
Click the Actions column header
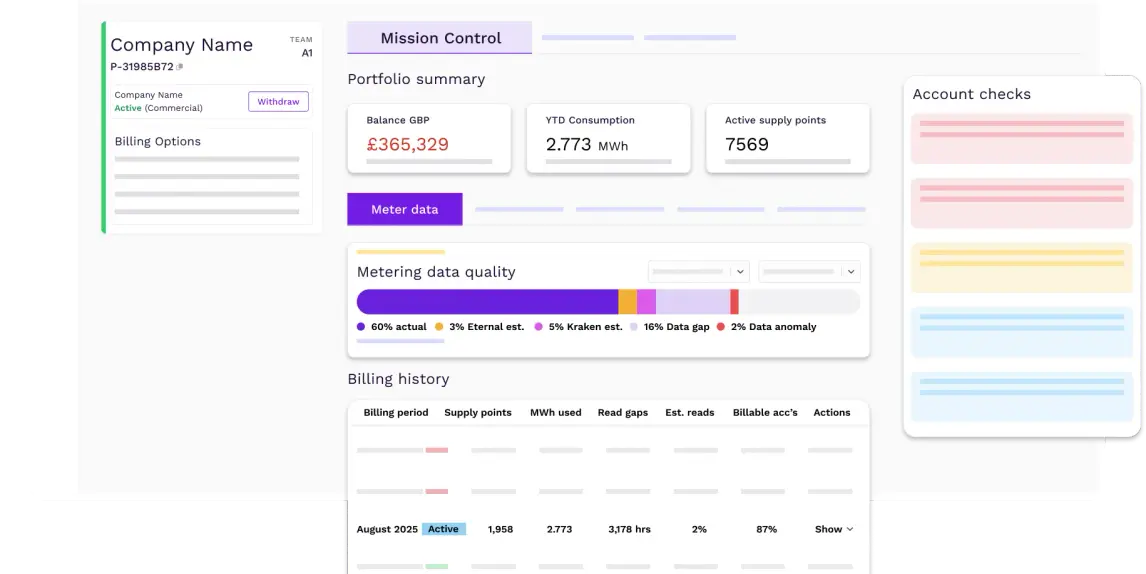(x=832, y=412)
